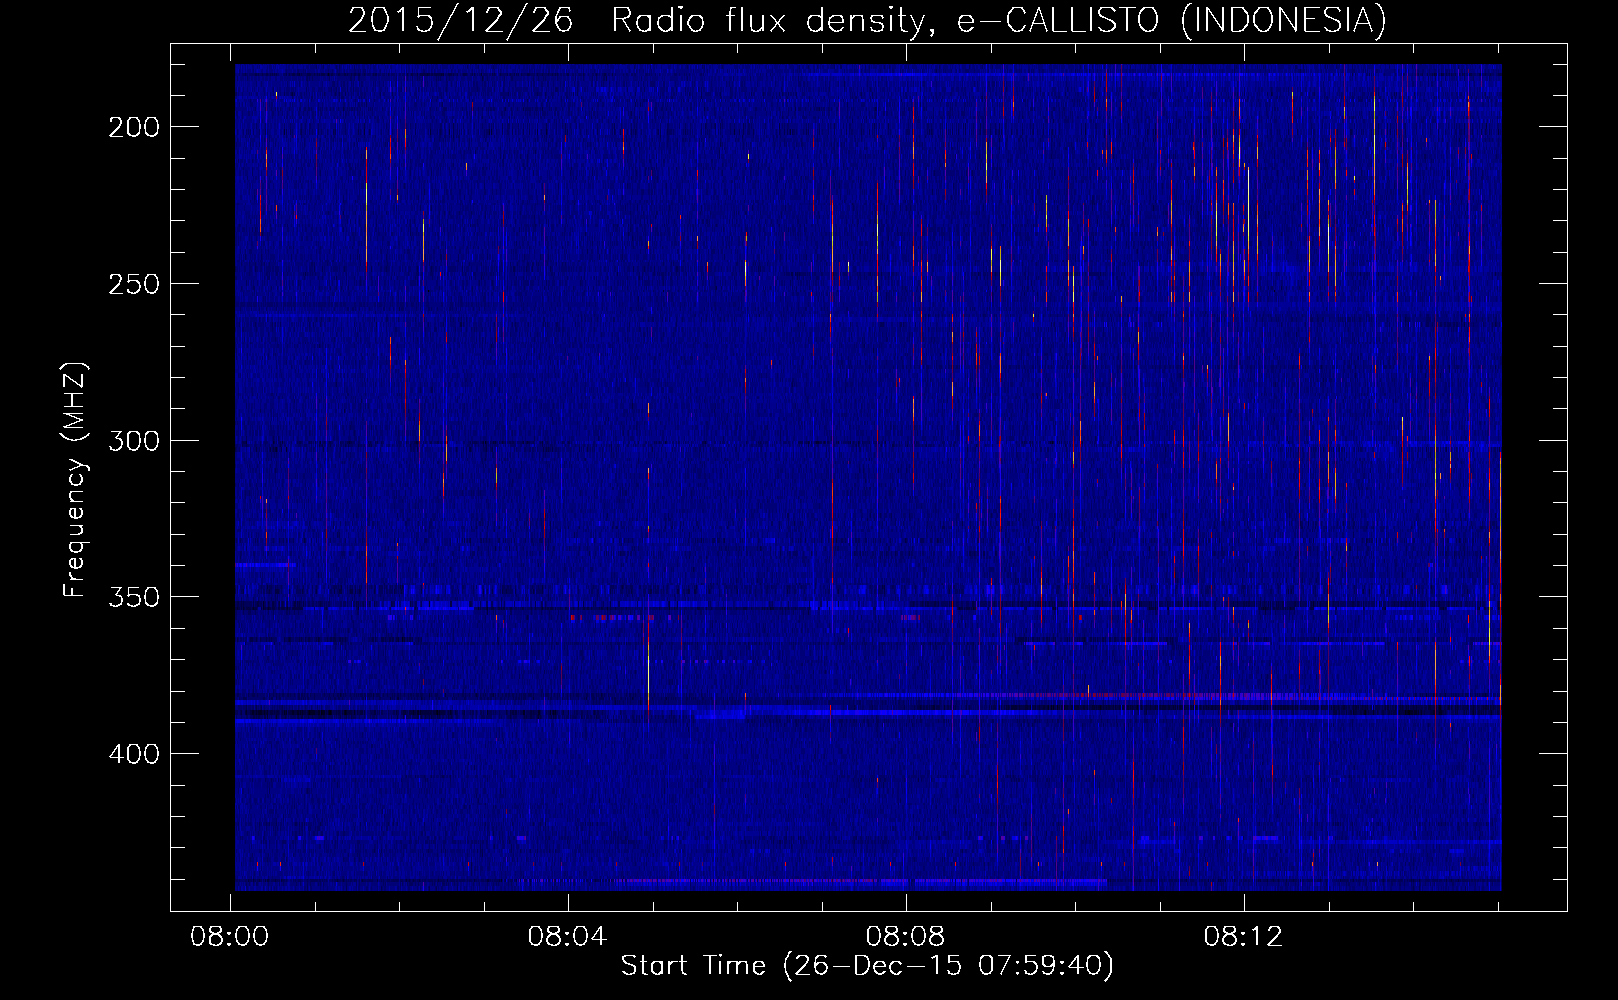This screenshot has height=1000, width=1618.
Task: Click the 08:08 time tick label
Action: (x=905, y=937)
